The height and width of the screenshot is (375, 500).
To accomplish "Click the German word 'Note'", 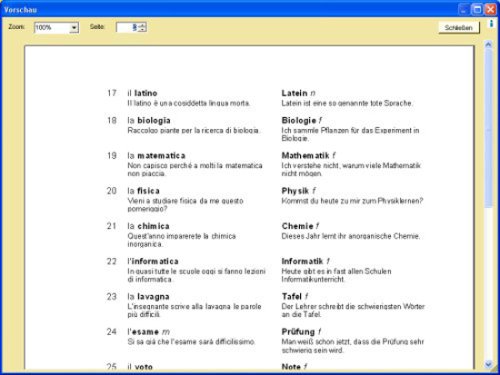I will [291, 367].
